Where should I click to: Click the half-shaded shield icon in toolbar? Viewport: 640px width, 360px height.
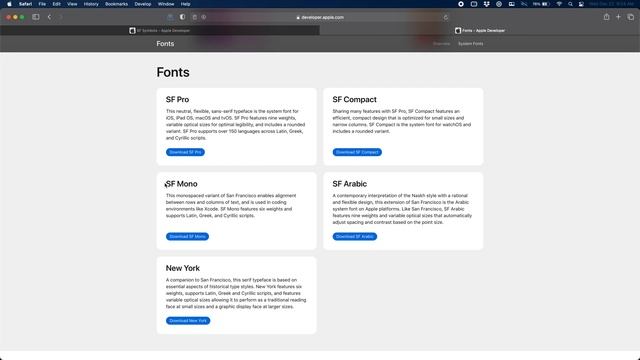pos(182,17)
